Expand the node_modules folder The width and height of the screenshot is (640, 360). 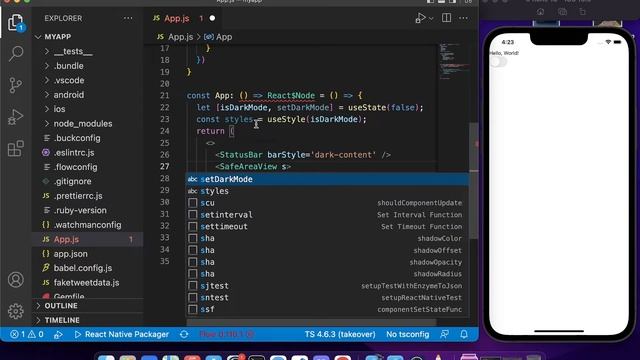click(83, 124)
